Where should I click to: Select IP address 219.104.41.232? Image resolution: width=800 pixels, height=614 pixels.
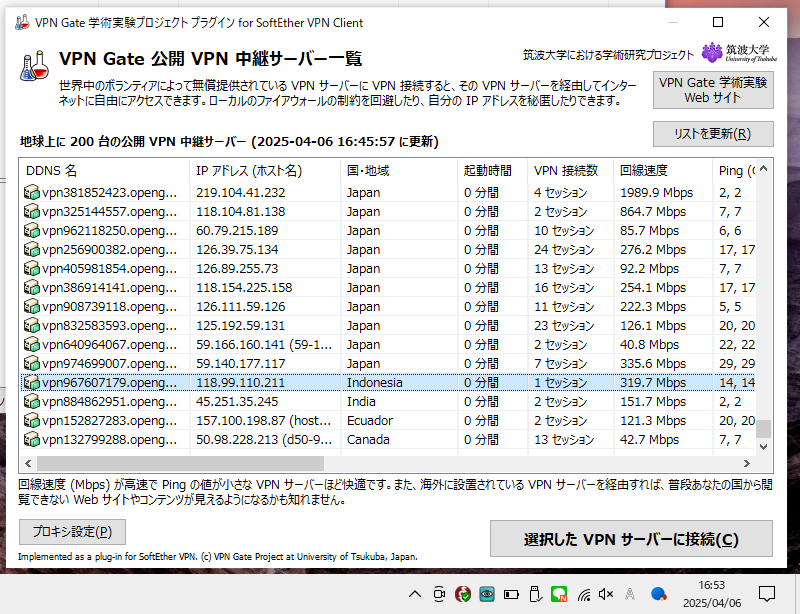point(241,192)
